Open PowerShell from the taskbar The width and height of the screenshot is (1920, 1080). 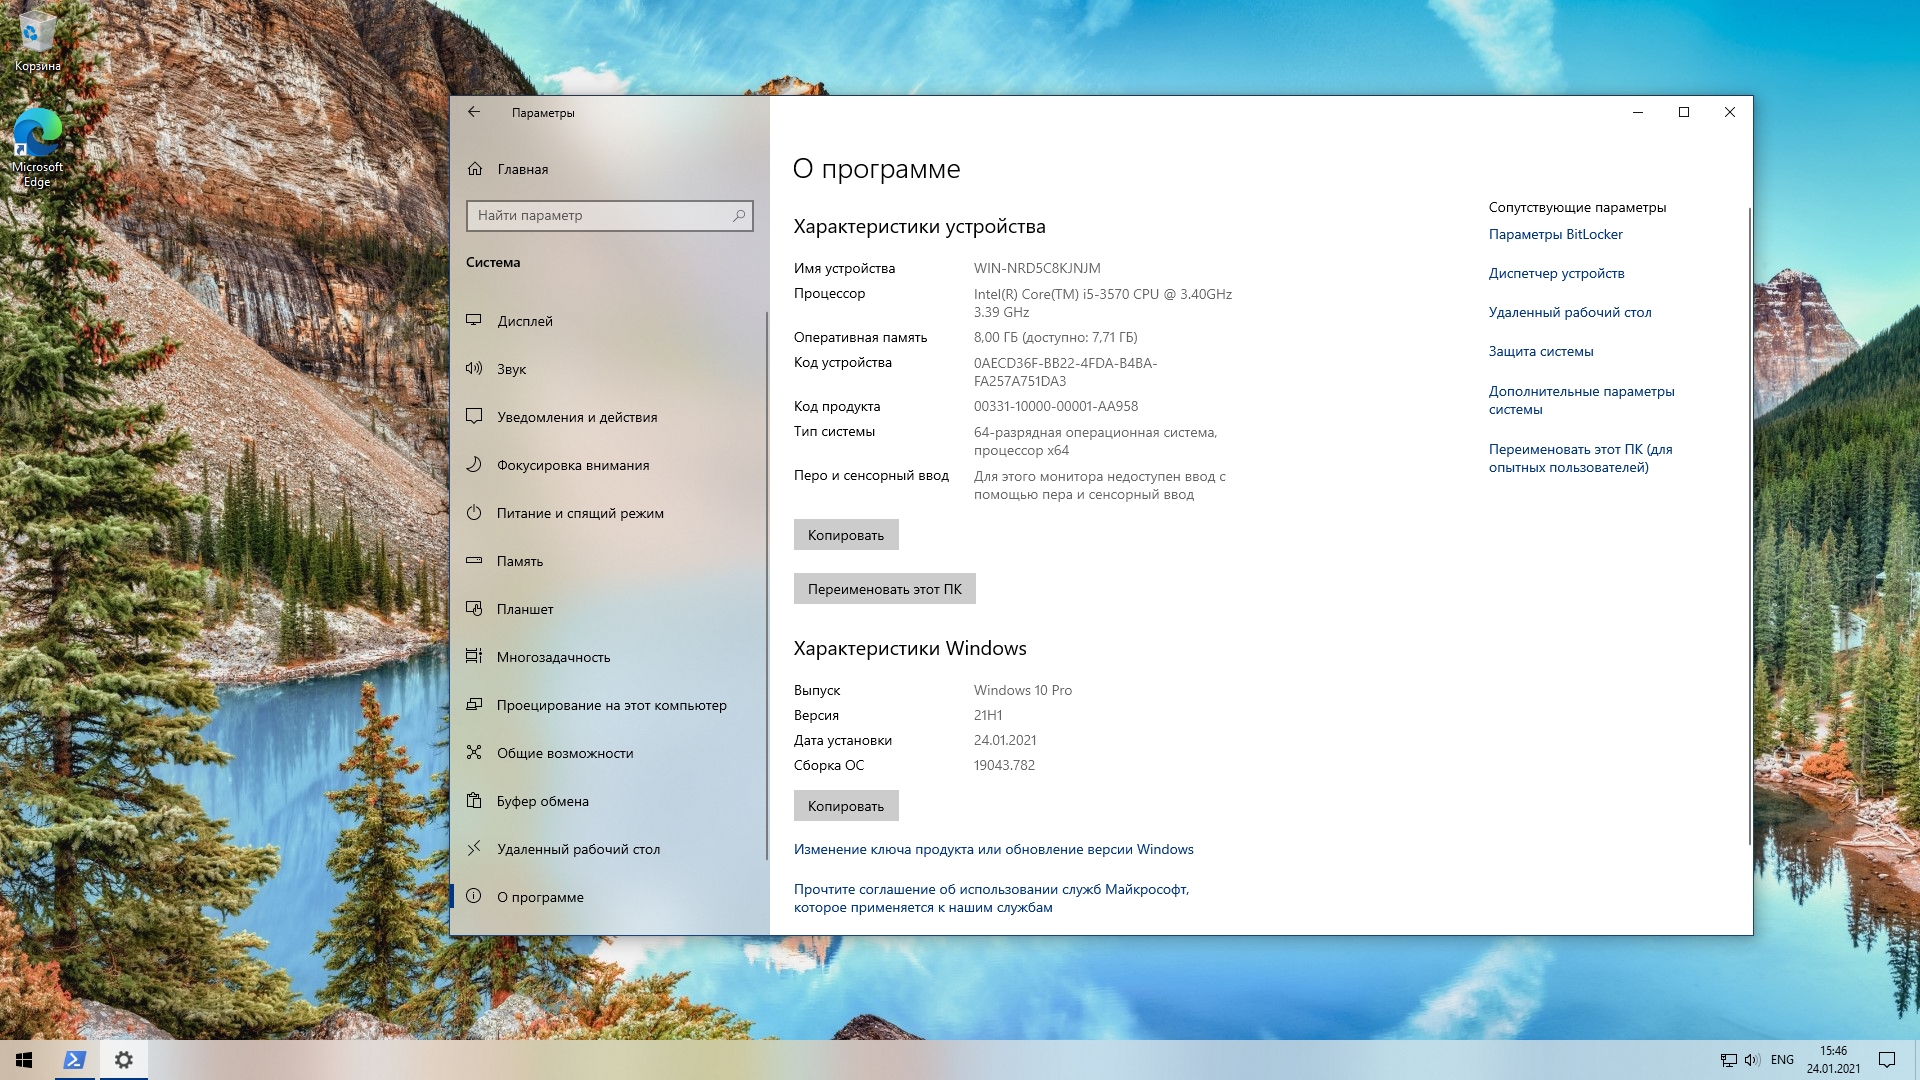coord(74,1060)
